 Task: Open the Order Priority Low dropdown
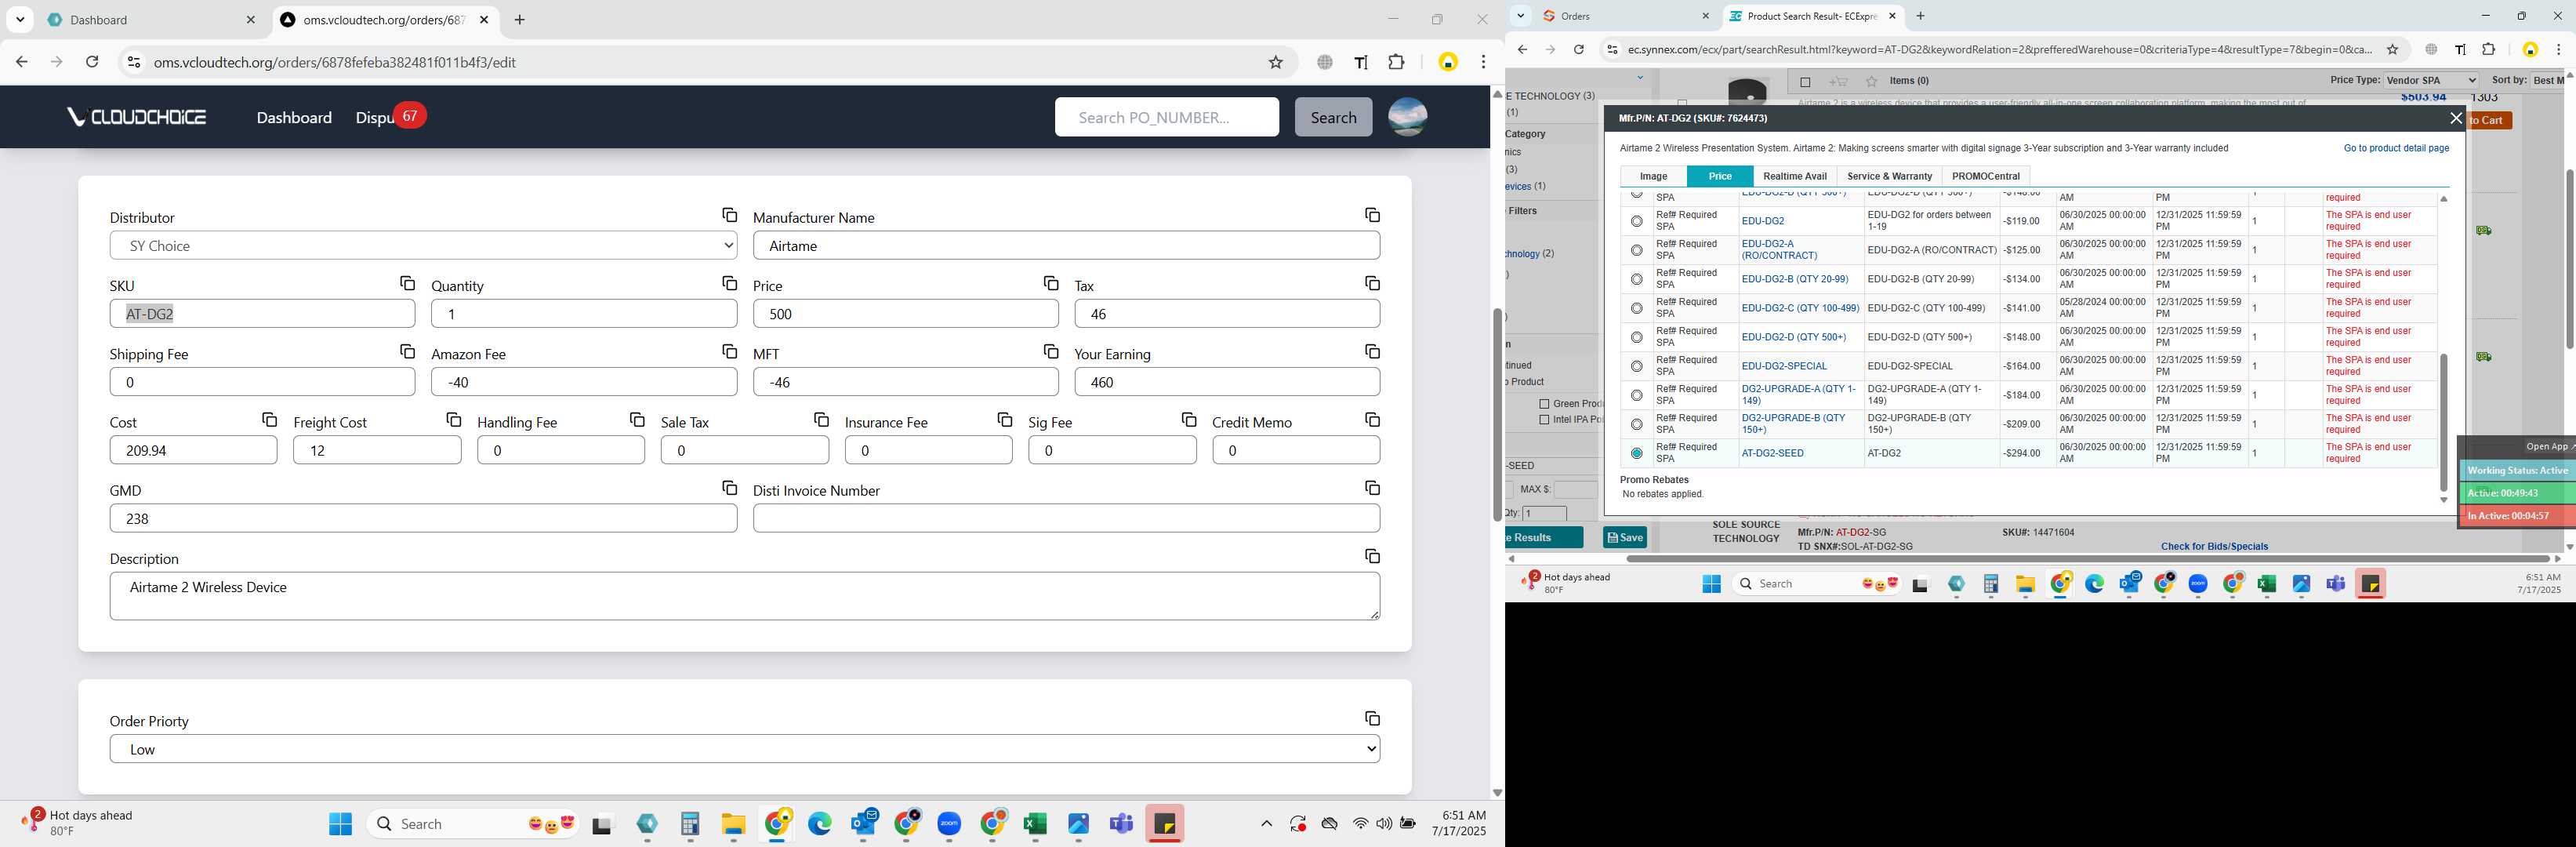tap(745, 749)
